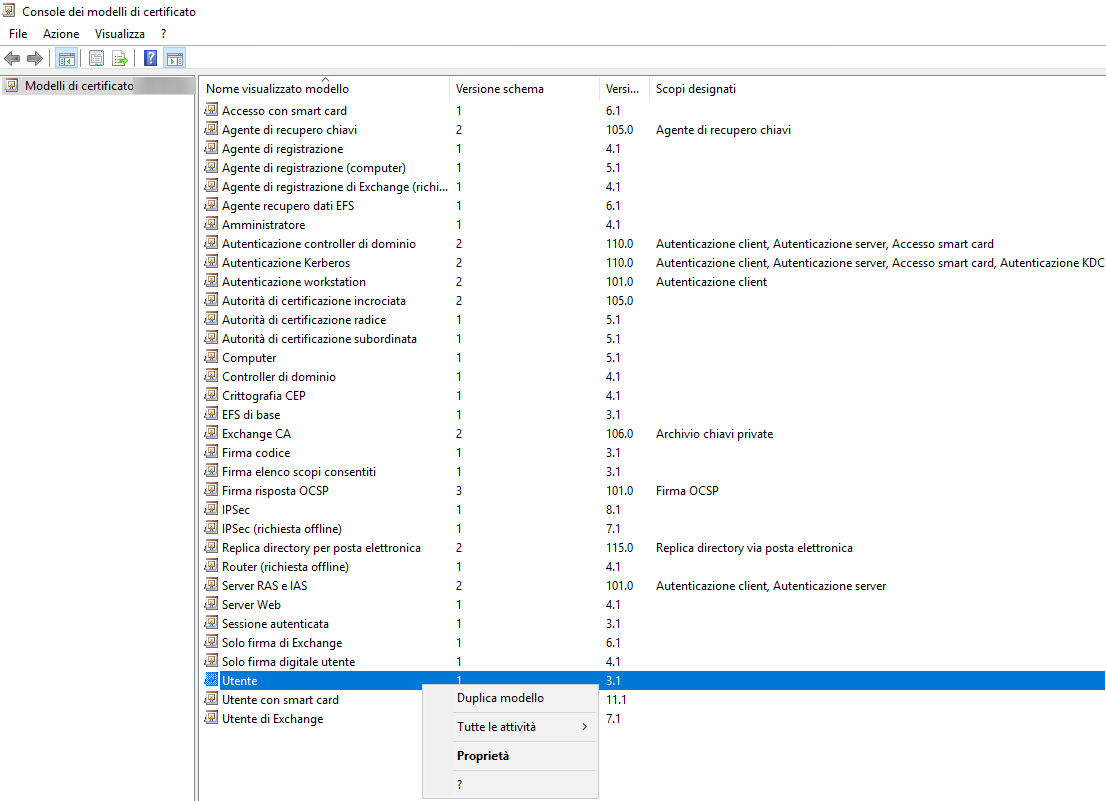The image size is (1106, 801).
Task: Click the icon beside the IPSec (richiesta offline) row
Action: point(211,527)
